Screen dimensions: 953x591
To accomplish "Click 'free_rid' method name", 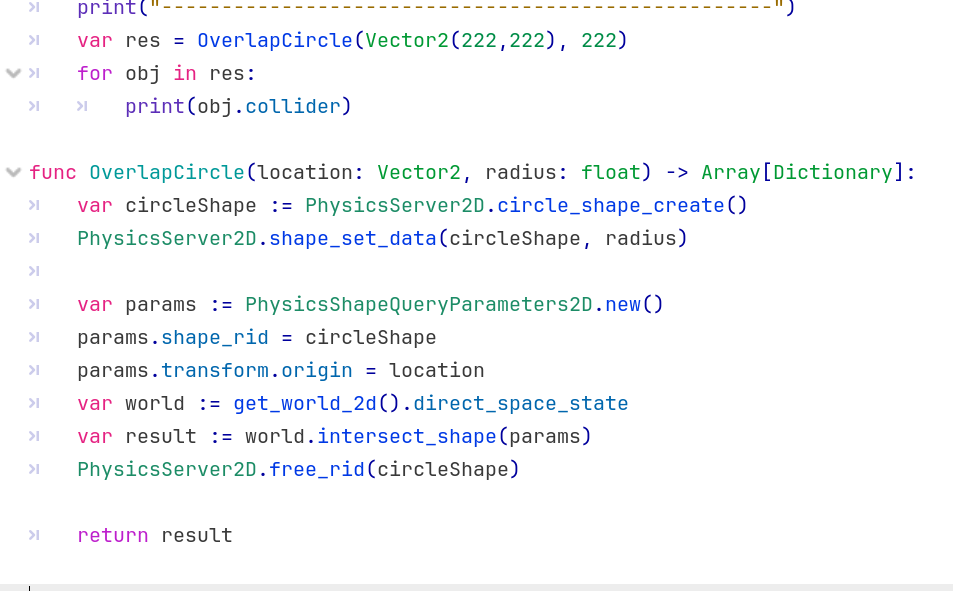I will (x=317, y=469).
